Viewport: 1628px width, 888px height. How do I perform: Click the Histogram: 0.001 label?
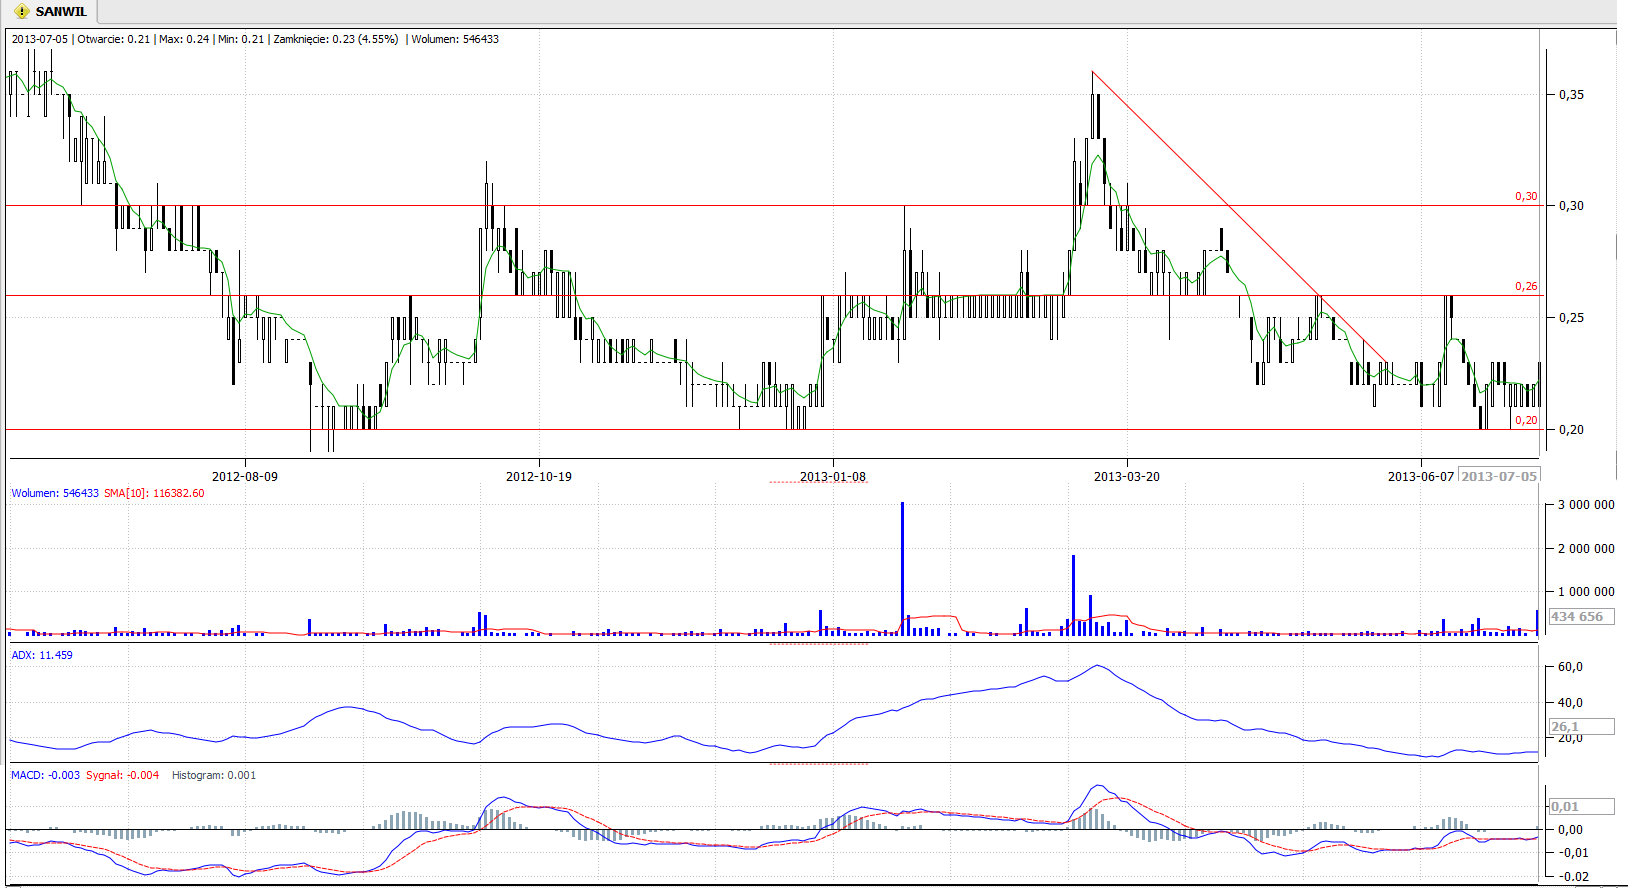(x=214, y=775)
